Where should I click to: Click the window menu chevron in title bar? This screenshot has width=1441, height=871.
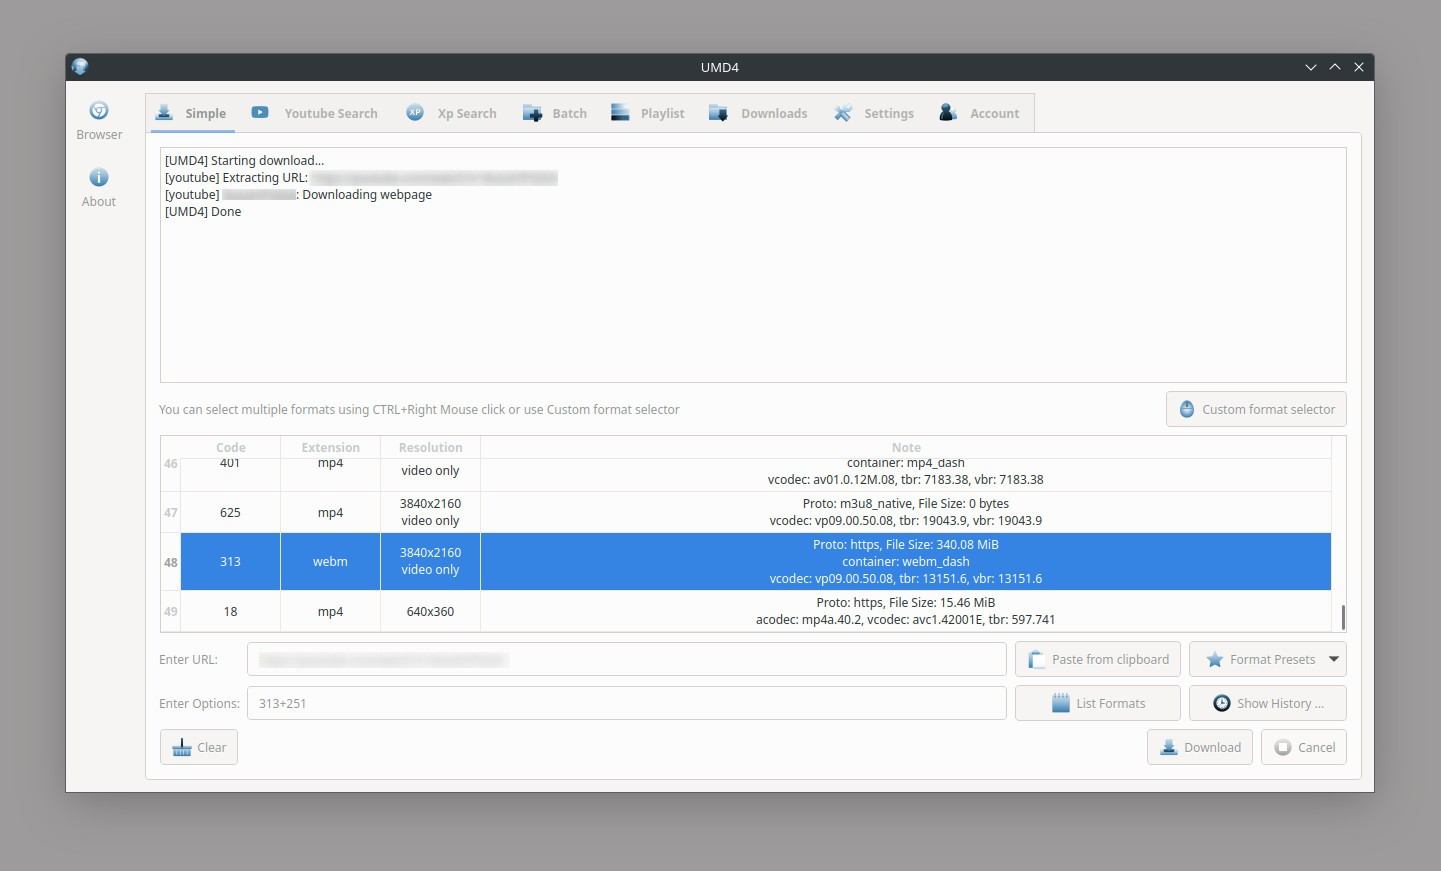point(1311,67)
